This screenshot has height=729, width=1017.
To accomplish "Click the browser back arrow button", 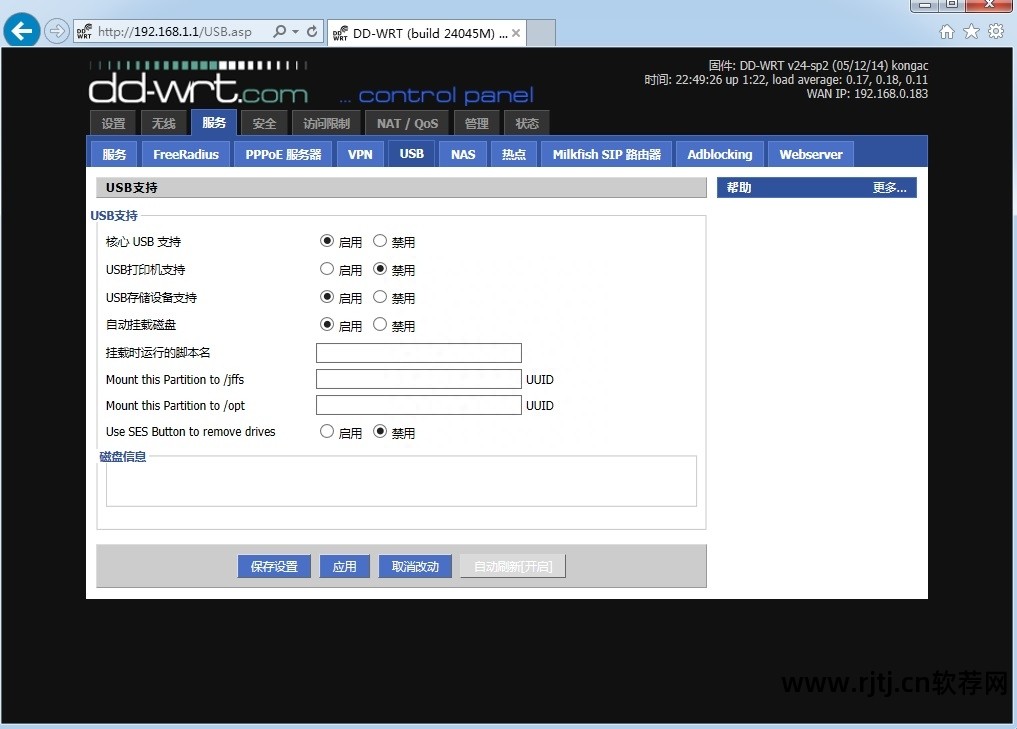I will [x=21, y=30].
